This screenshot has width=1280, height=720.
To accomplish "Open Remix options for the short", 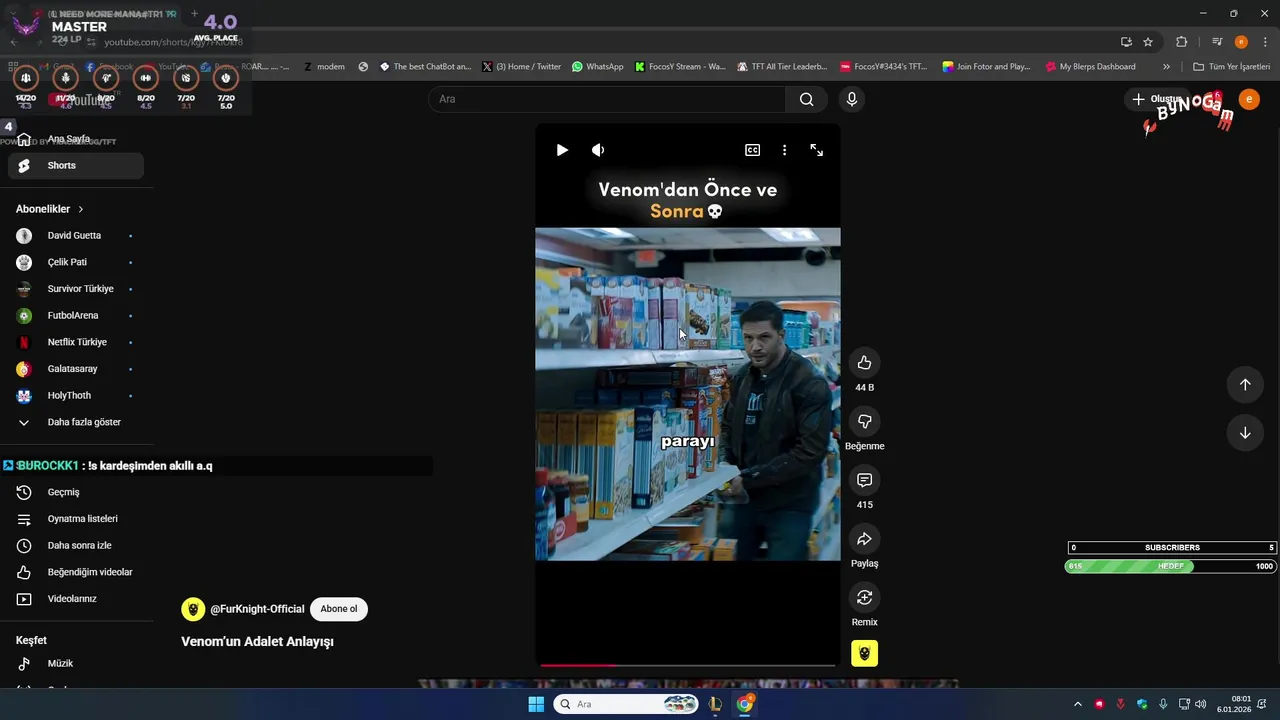I will click(x=865, y=597).
